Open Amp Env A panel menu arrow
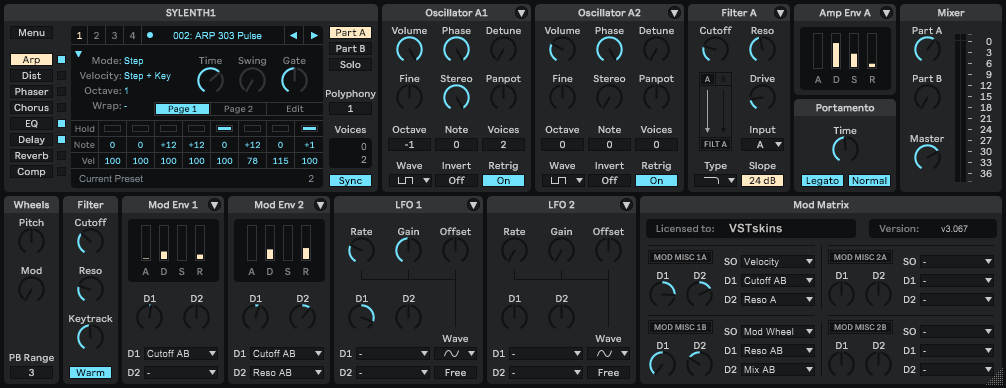 [x=886, y=13]
